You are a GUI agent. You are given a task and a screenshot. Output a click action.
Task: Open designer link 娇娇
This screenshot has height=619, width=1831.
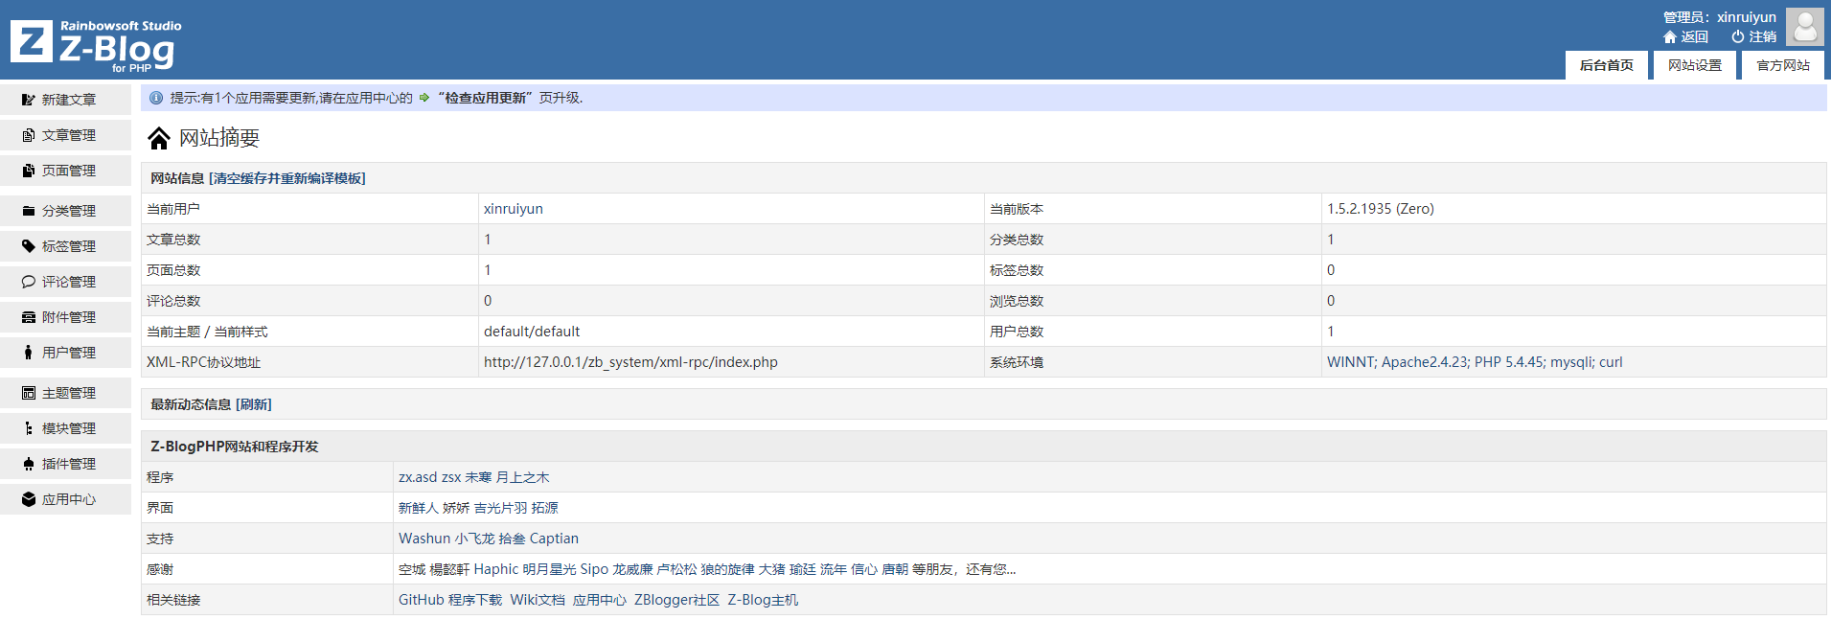(456, 508)
